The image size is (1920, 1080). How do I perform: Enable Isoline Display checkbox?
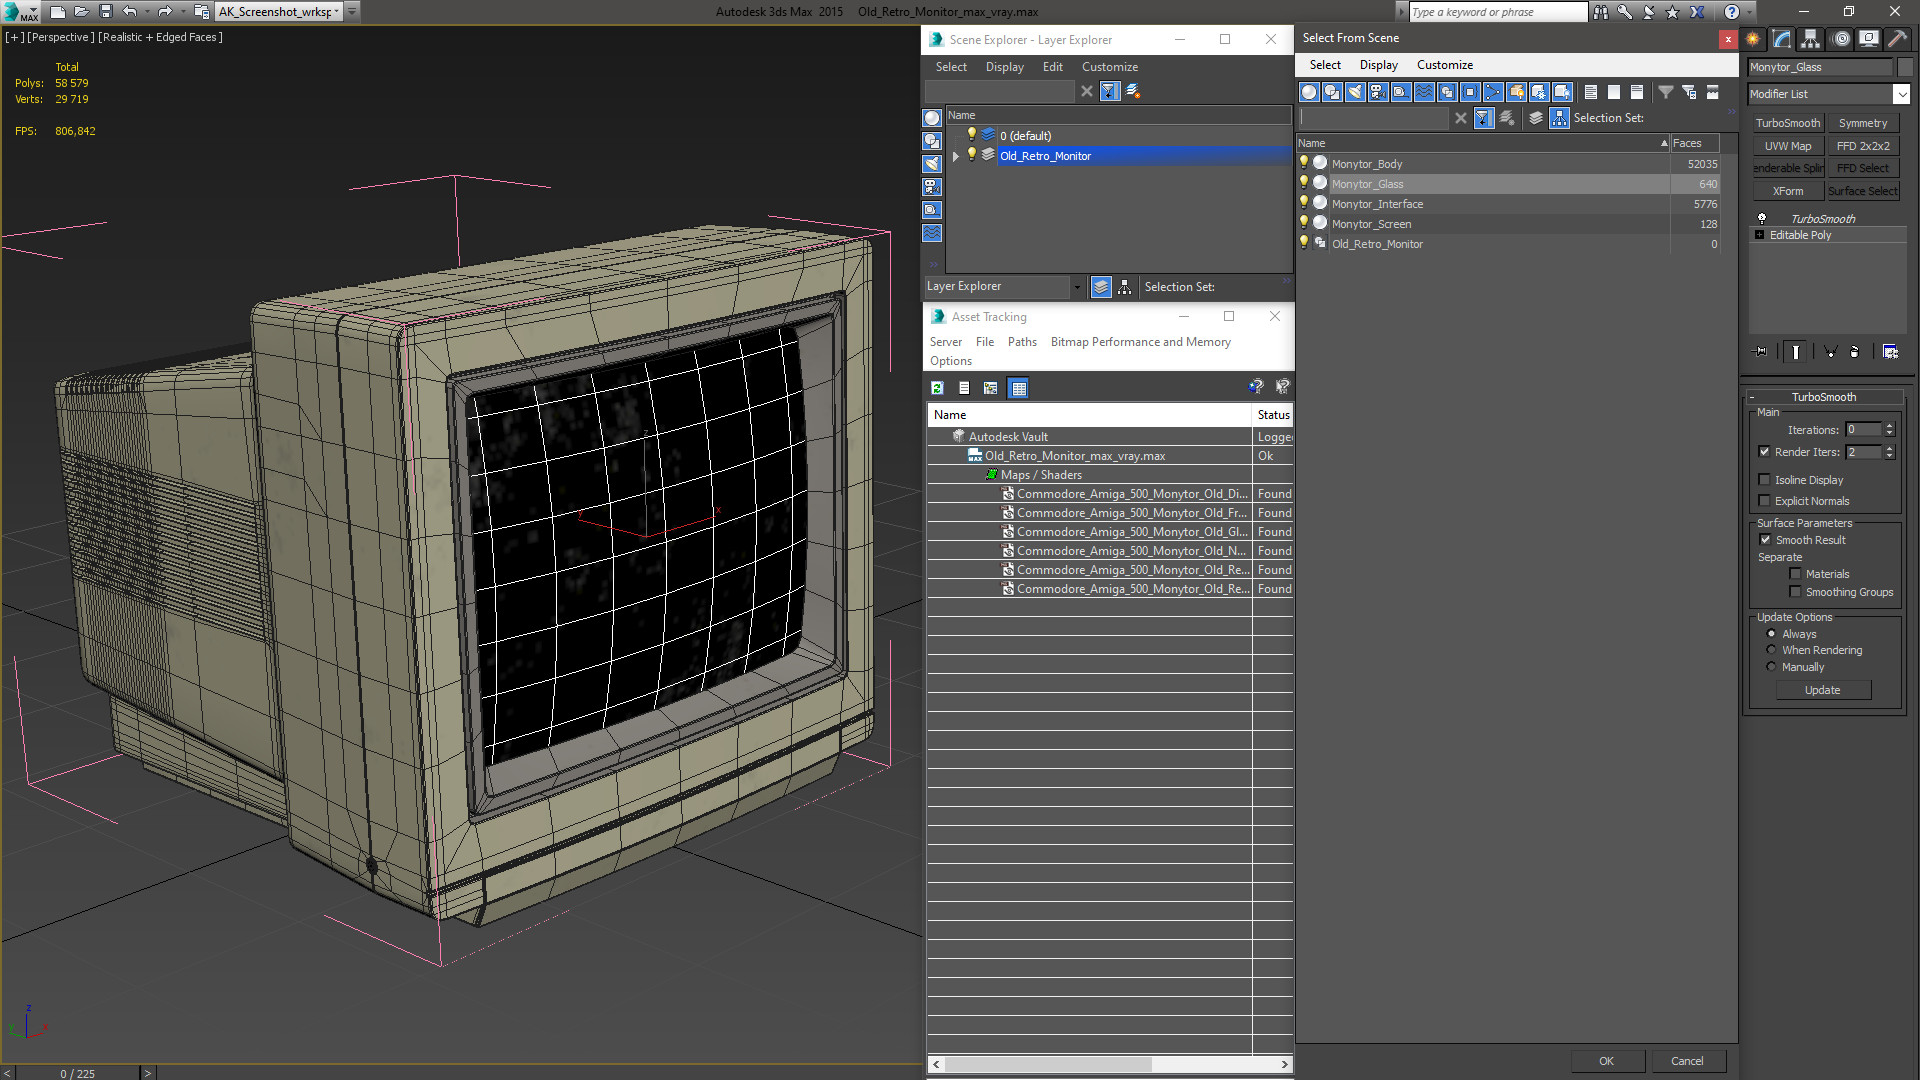[x=1765, y=480]
